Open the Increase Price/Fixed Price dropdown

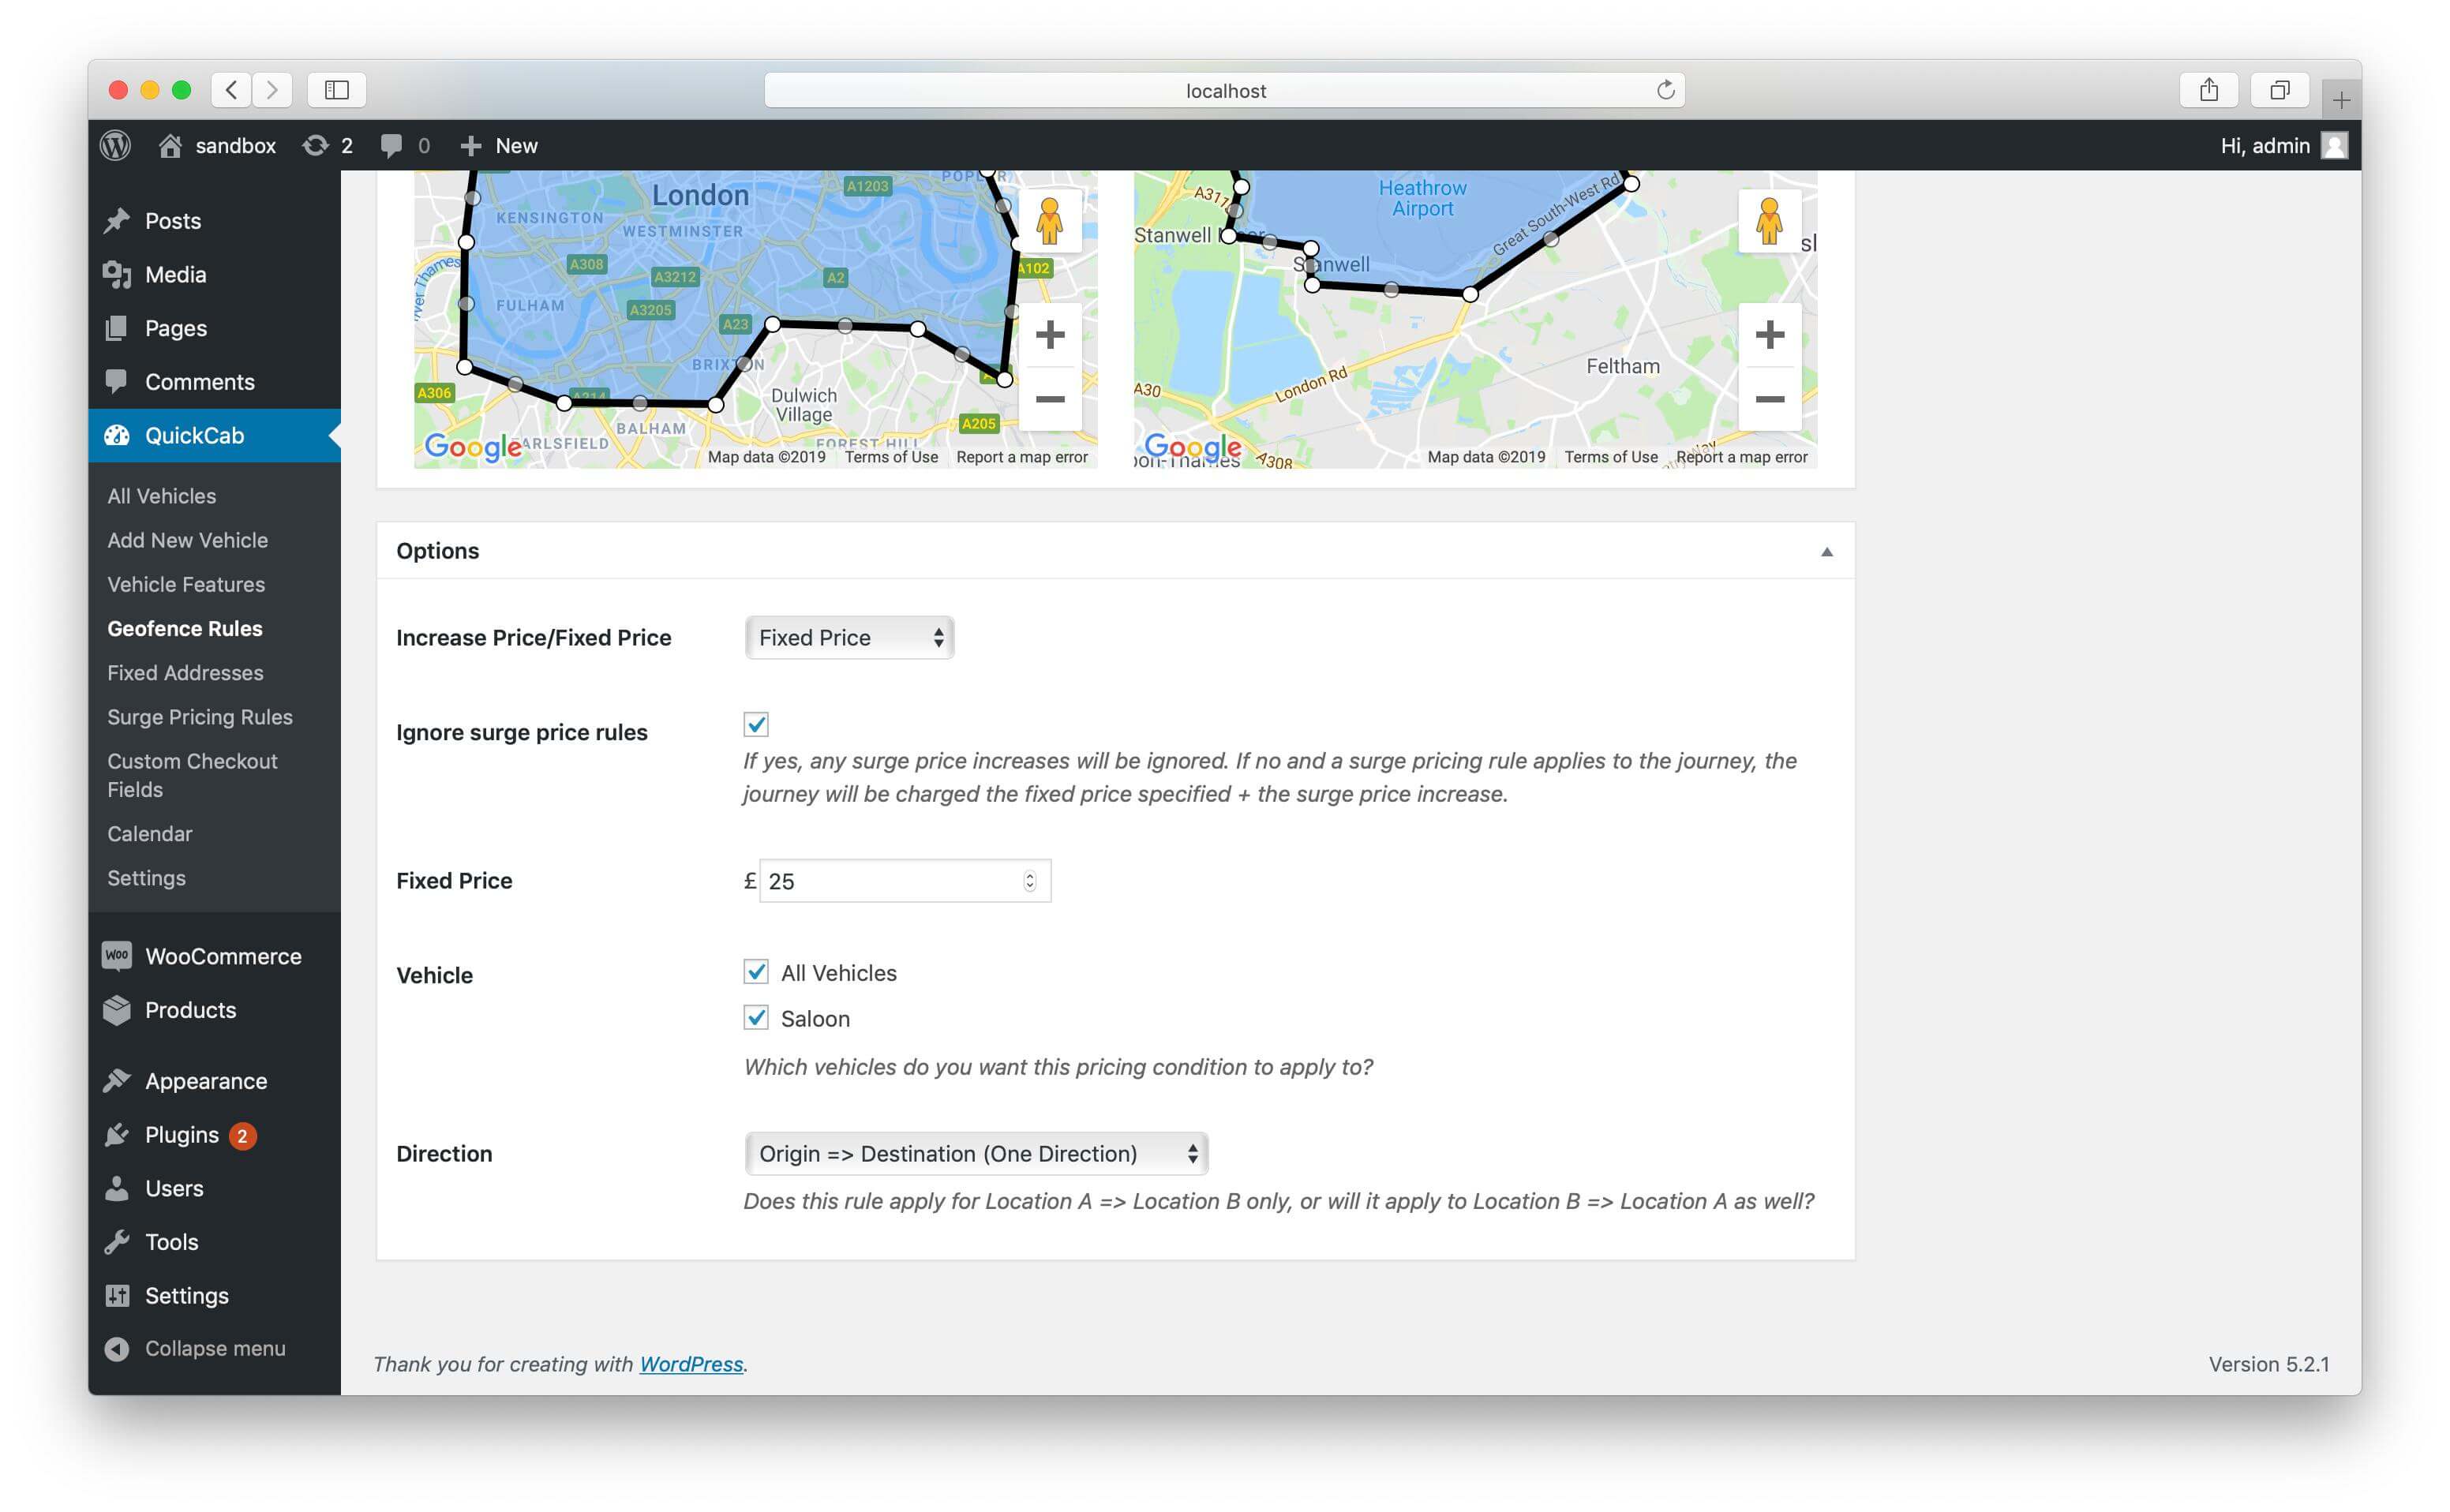coord(847,637)
